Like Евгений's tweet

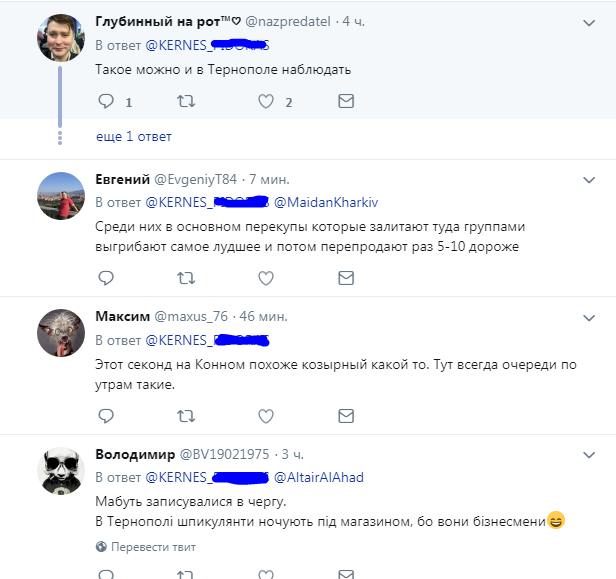click(266, 277)
